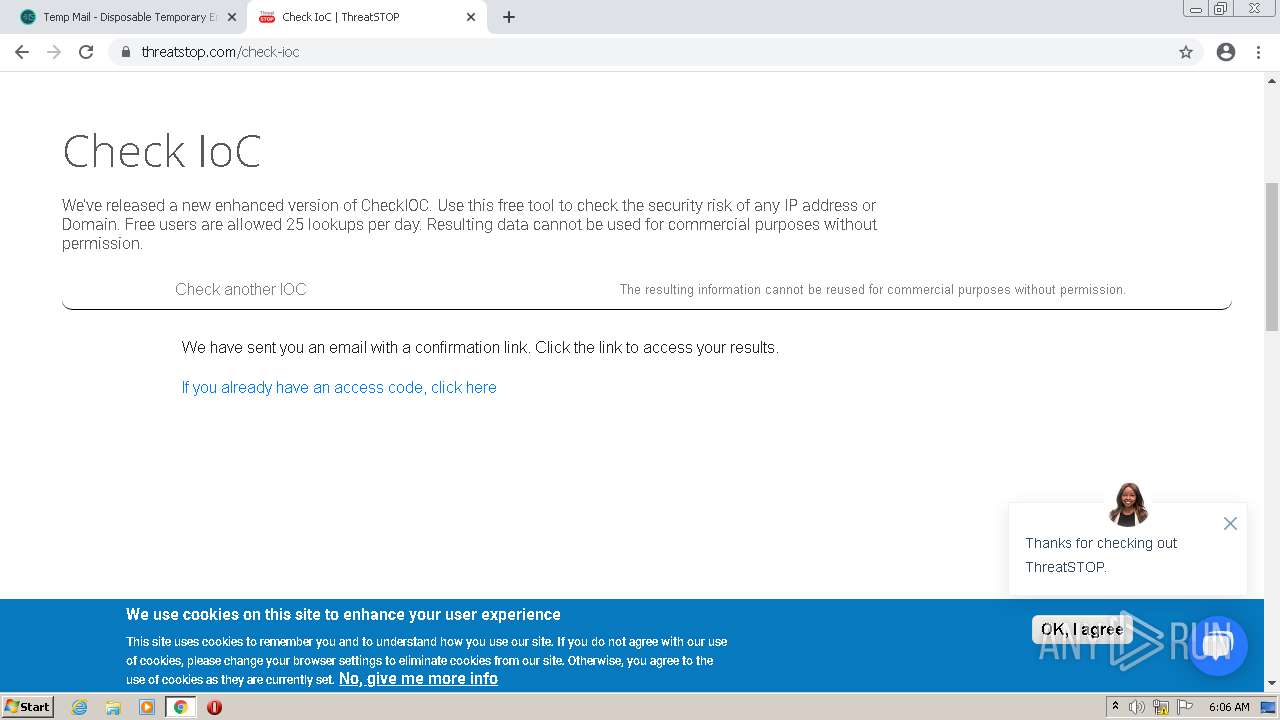This screenshot has height=720, width=1280.
Task: Click the 'Thanks for checking out ThreatSTOP' message
Action: pos(1101,555)
